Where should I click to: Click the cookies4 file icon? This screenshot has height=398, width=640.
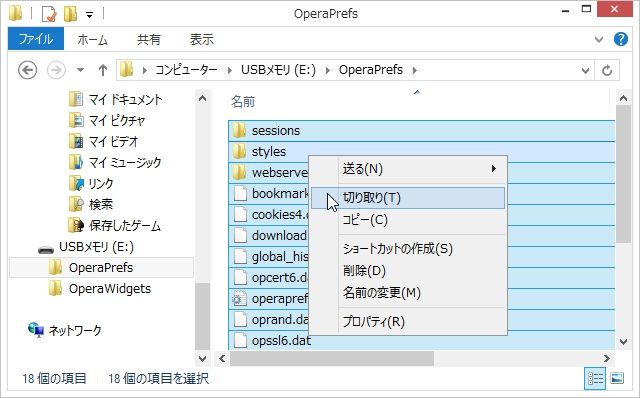240,215
